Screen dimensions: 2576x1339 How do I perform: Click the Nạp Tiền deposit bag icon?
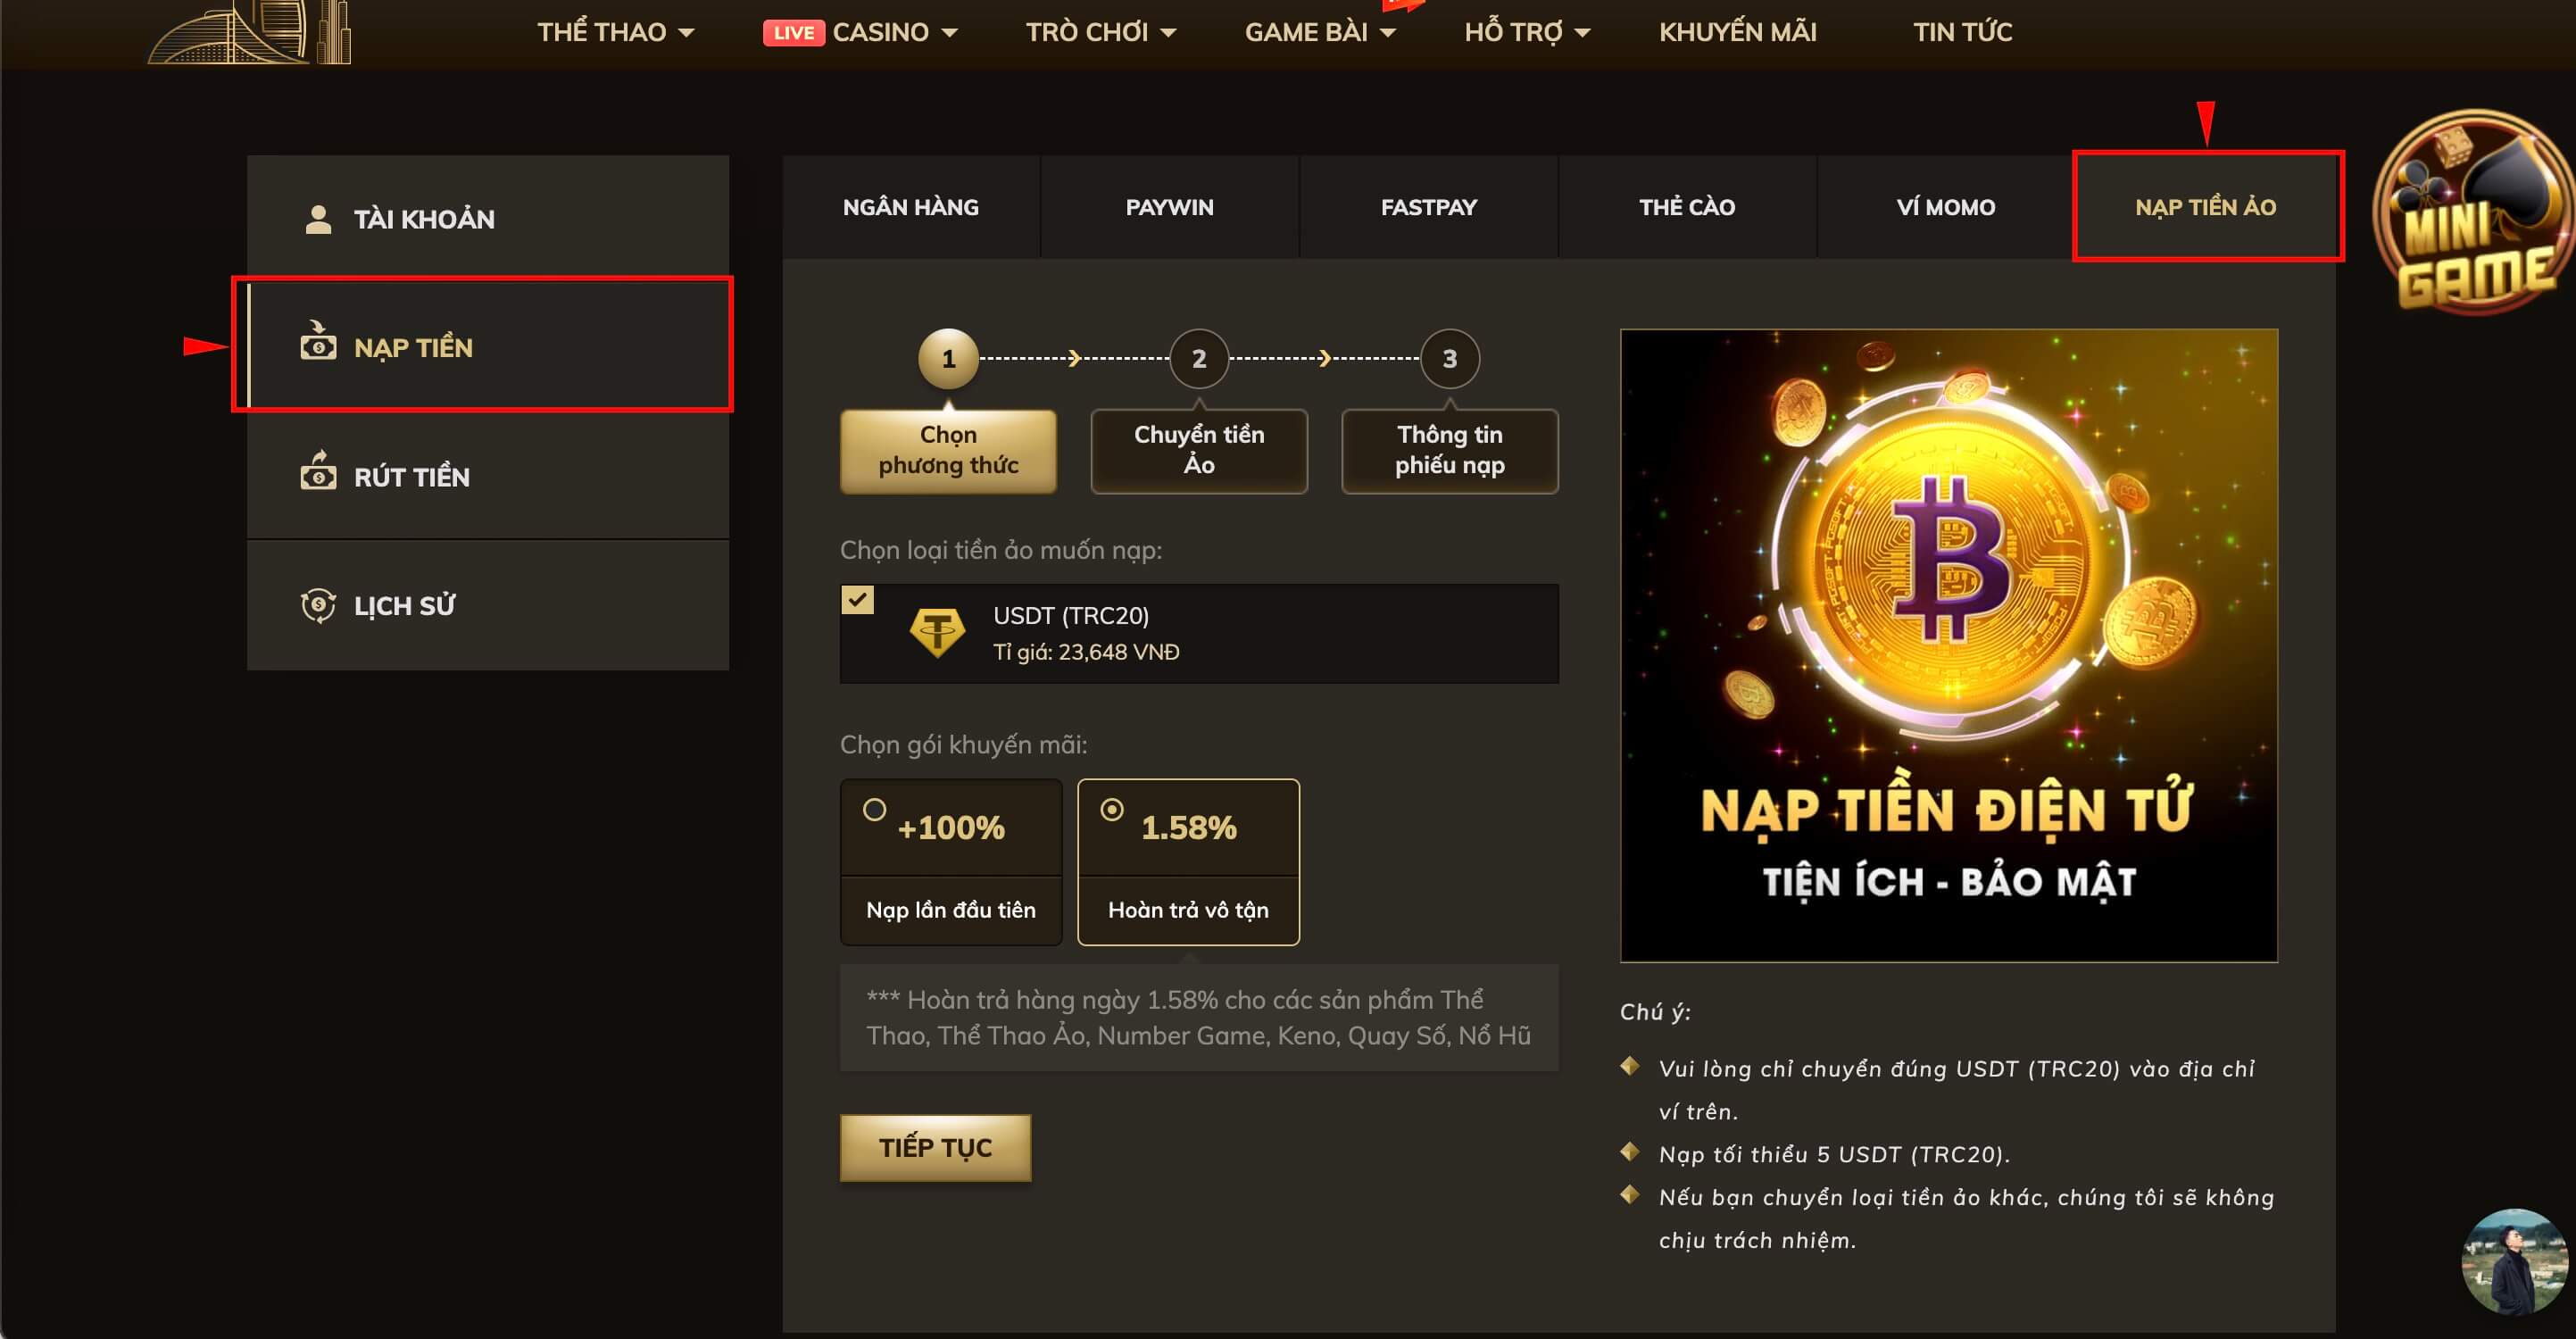click(x=318, y=342)
